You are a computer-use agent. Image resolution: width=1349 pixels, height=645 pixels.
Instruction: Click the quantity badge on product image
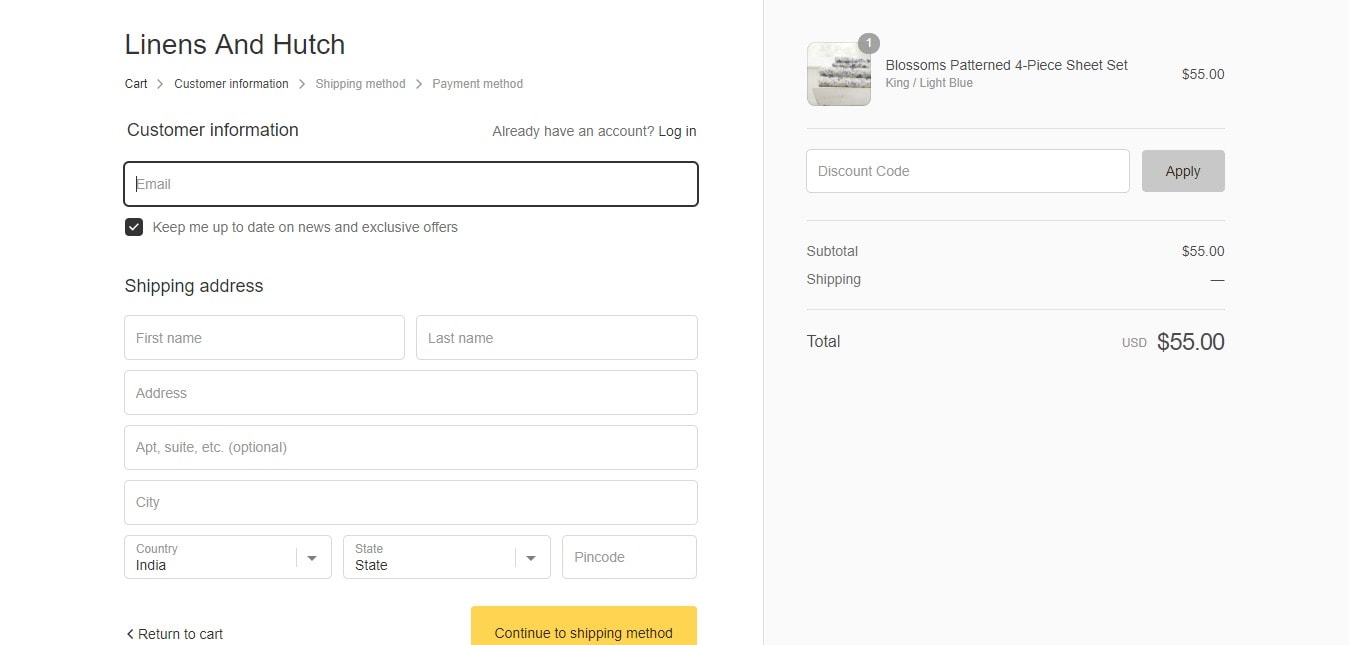click(869, 44)
